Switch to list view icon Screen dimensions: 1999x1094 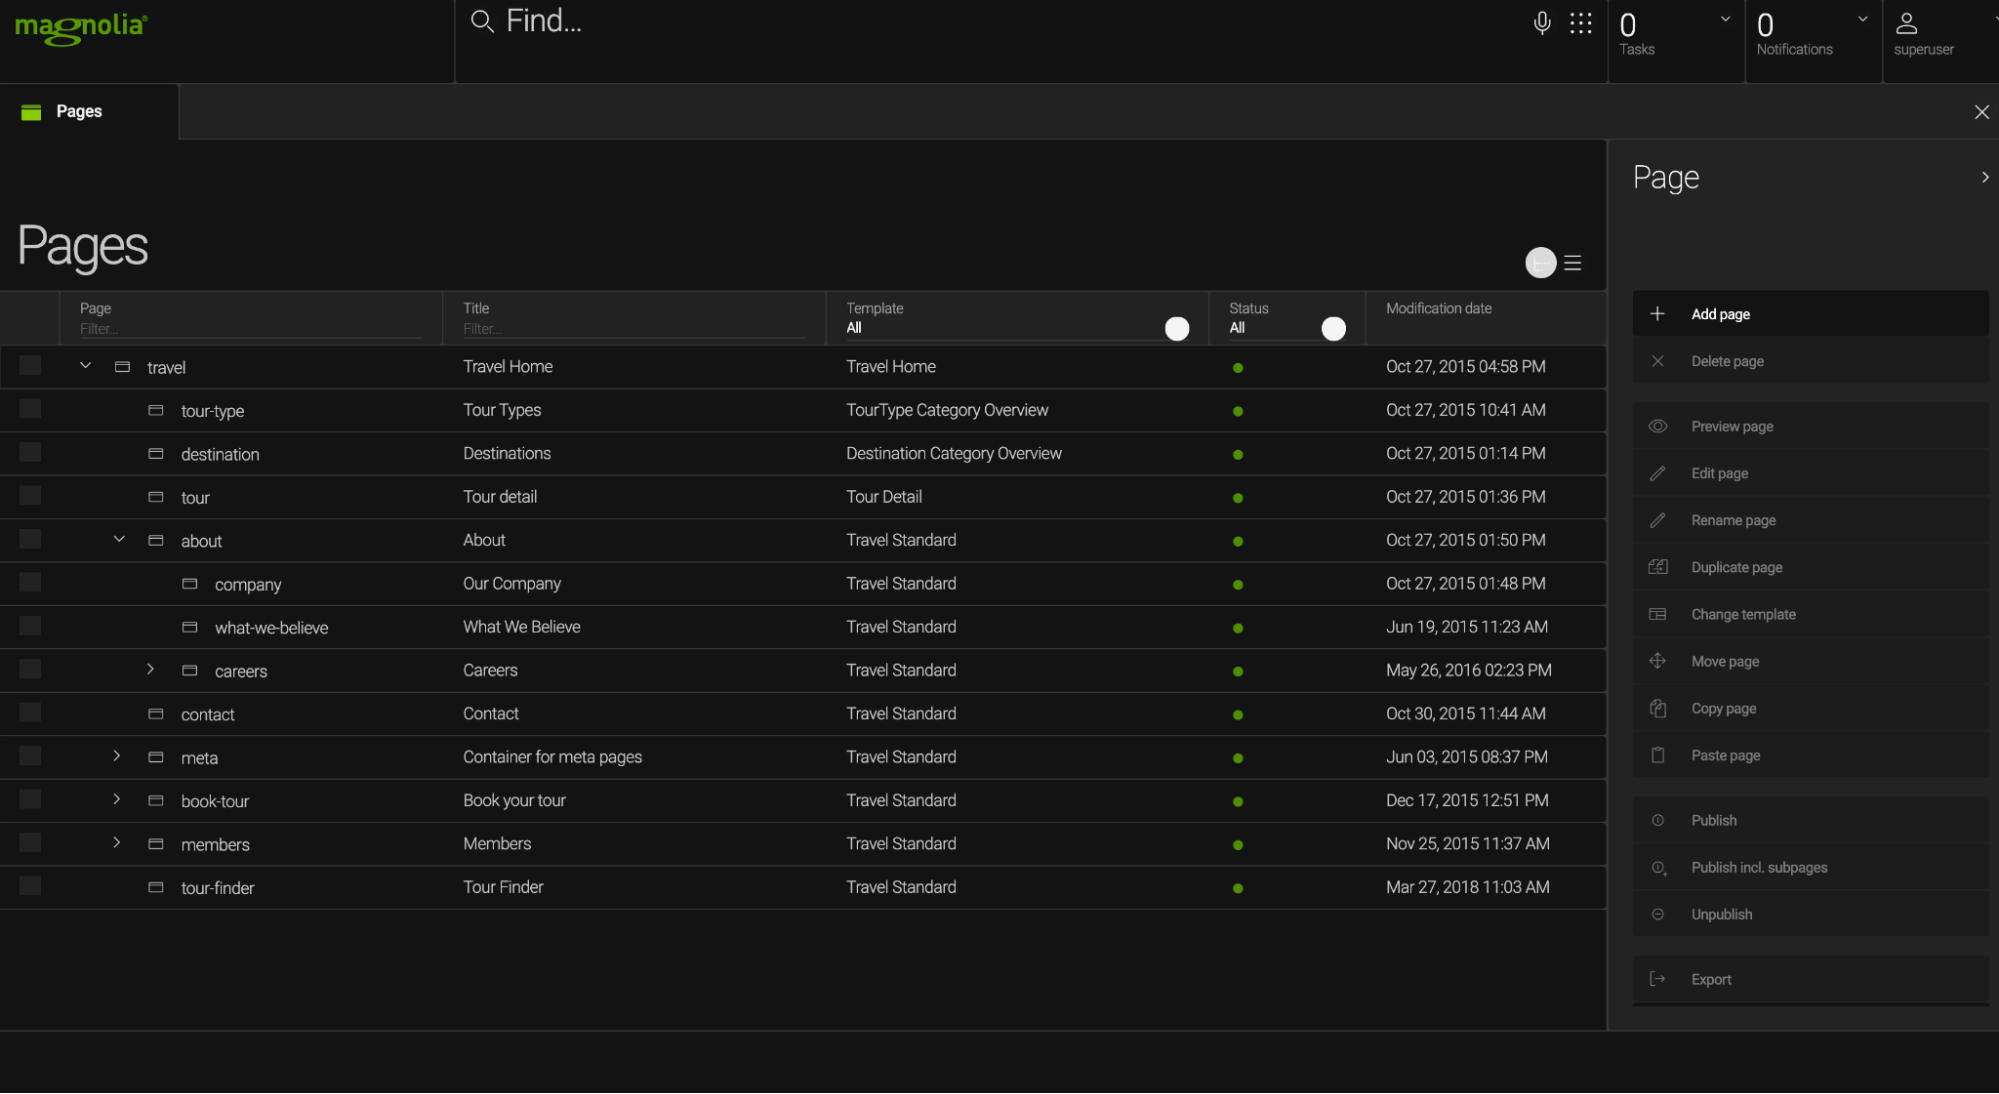(1572, 263)
